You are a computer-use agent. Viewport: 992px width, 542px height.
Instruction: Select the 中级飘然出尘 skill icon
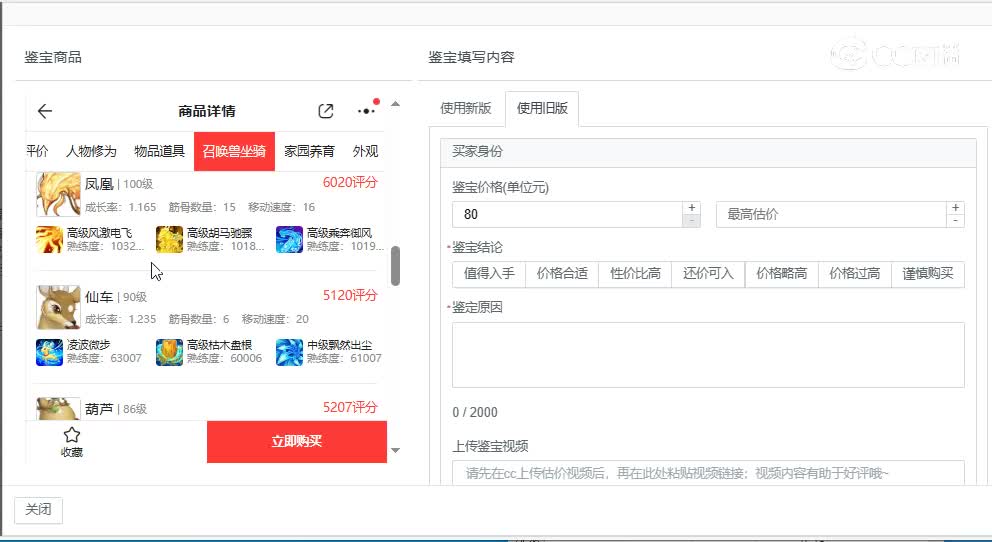coord(289,352)
